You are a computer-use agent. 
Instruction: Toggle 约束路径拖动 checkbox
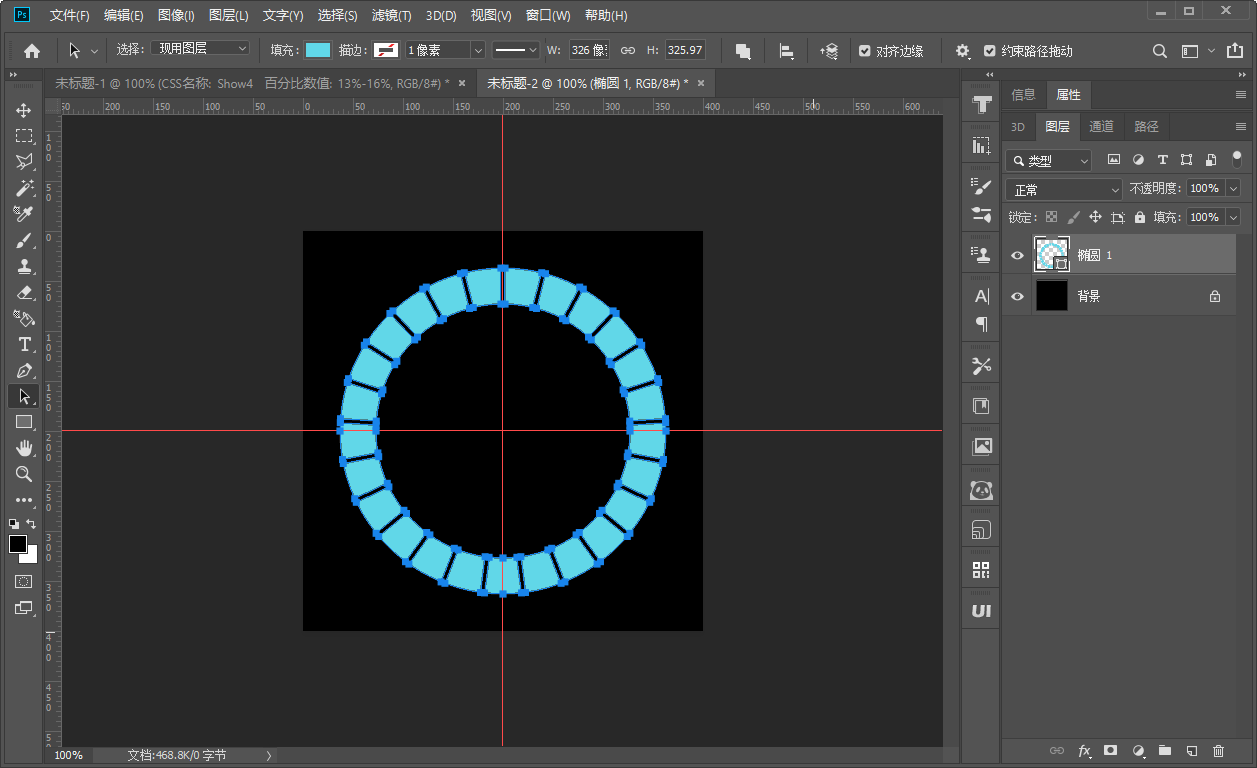(x=990, y=50)
